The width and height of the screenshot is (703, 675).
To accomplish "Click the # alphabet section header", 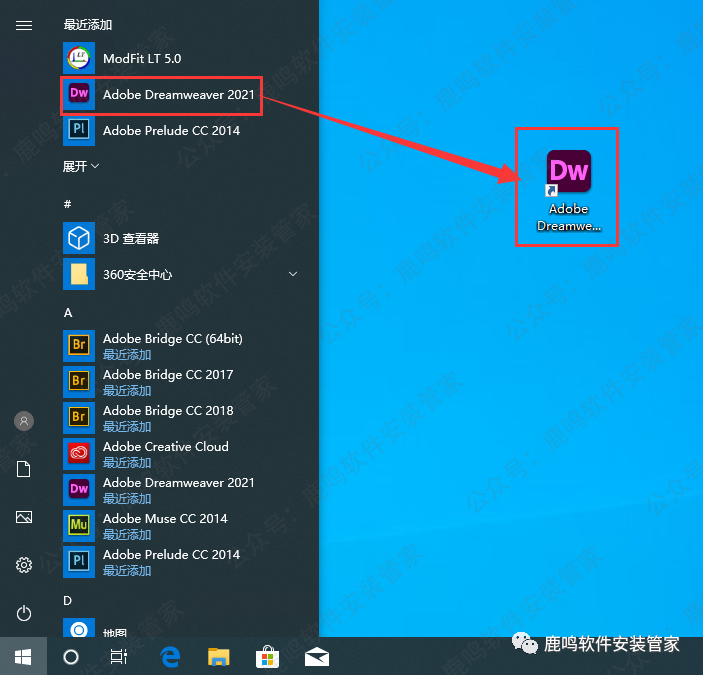I will click(x=67, y=204).
